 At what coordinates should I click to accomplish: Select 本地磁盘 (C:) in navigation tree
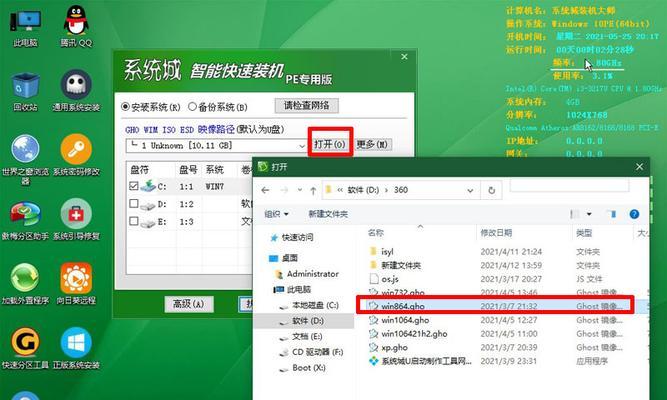click(x=315, y=305)
